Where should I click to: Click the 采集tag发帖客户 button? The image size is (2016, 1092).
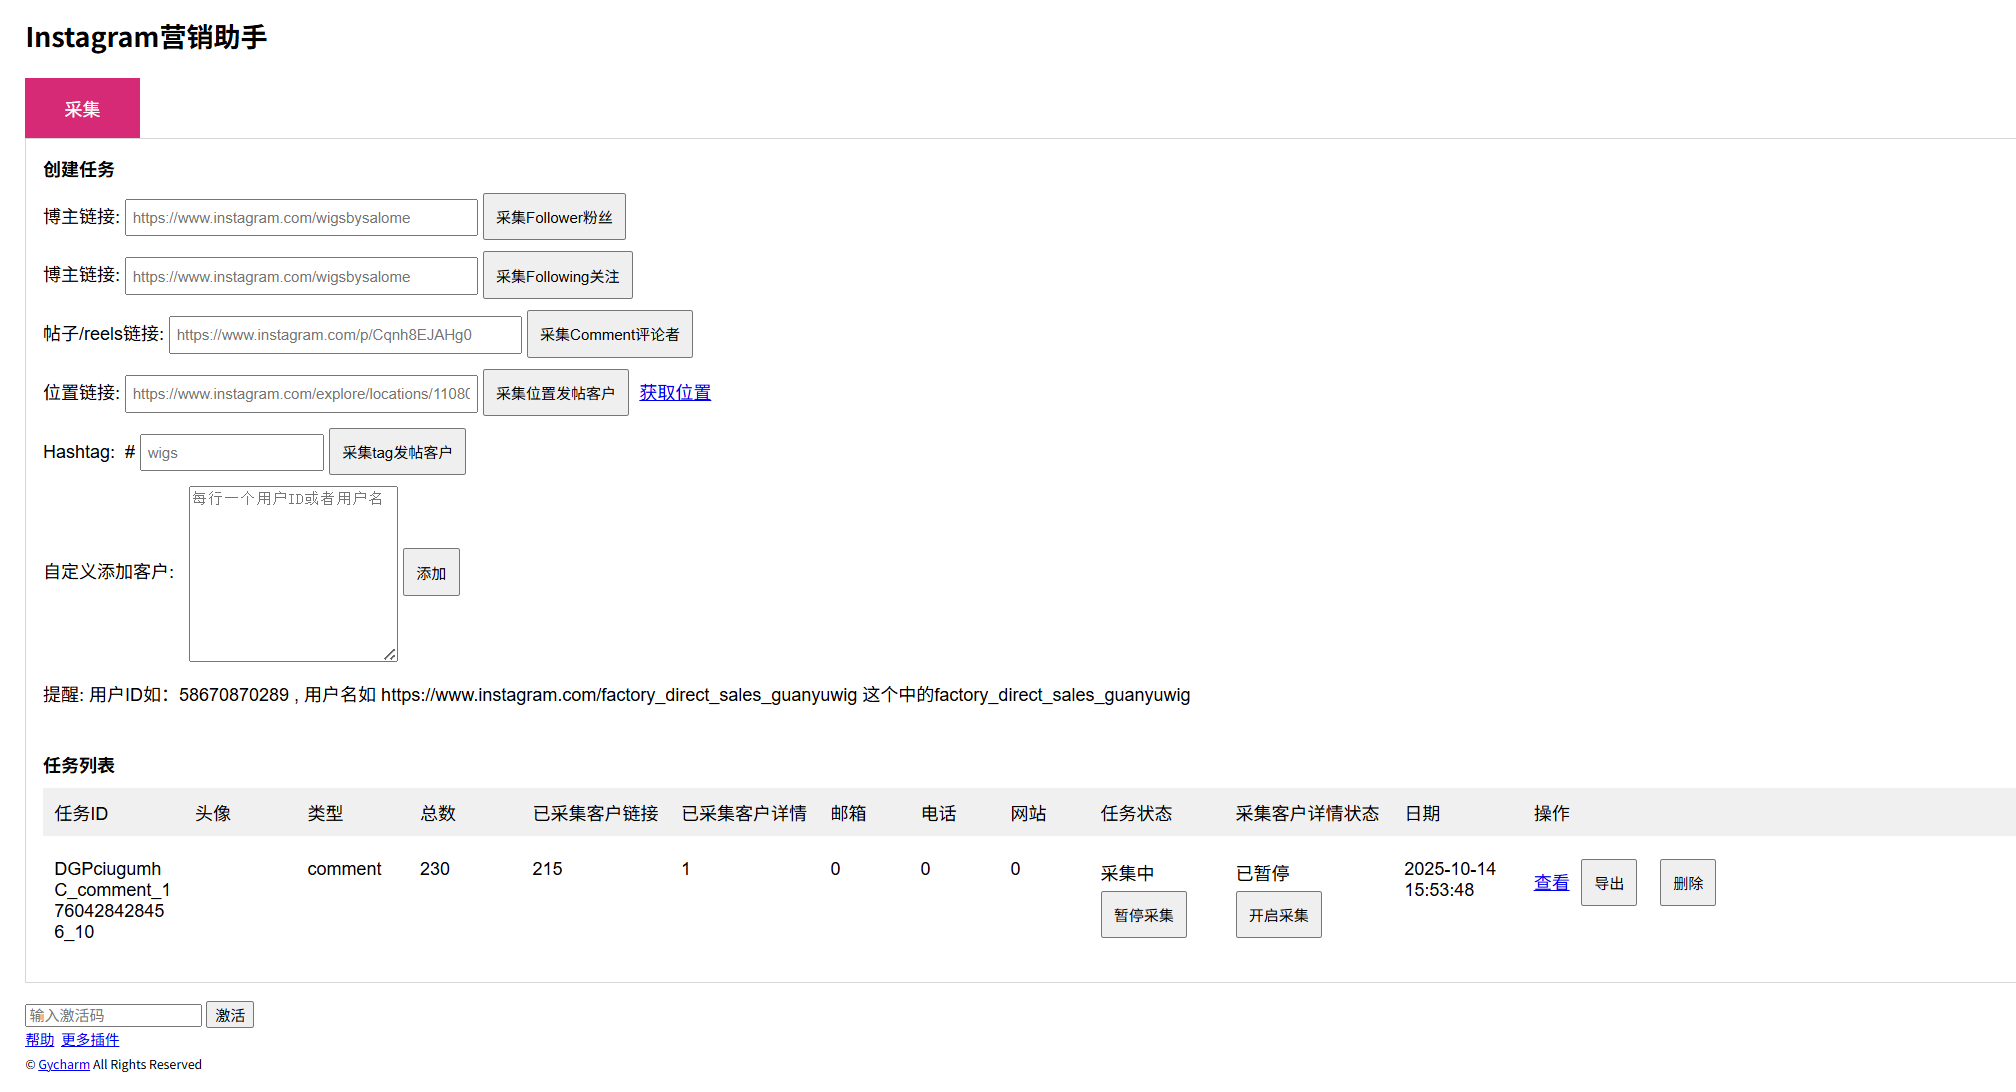[397, 452]
